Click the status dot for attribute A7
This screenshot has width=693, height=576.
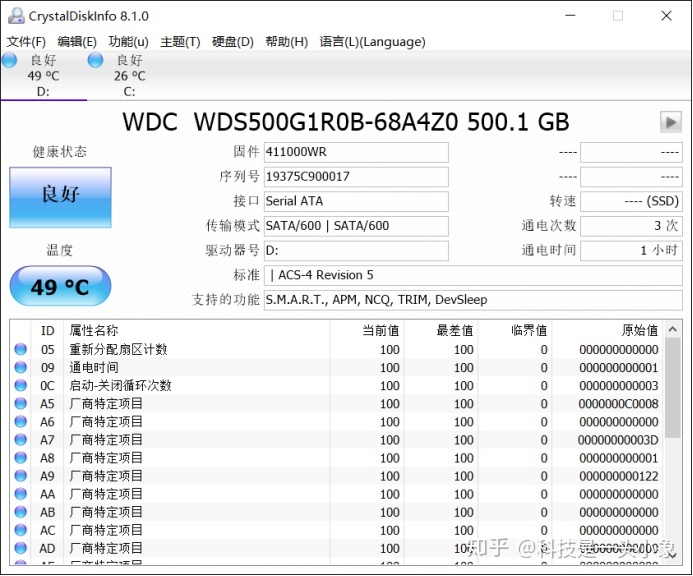[x=20, y=440]
